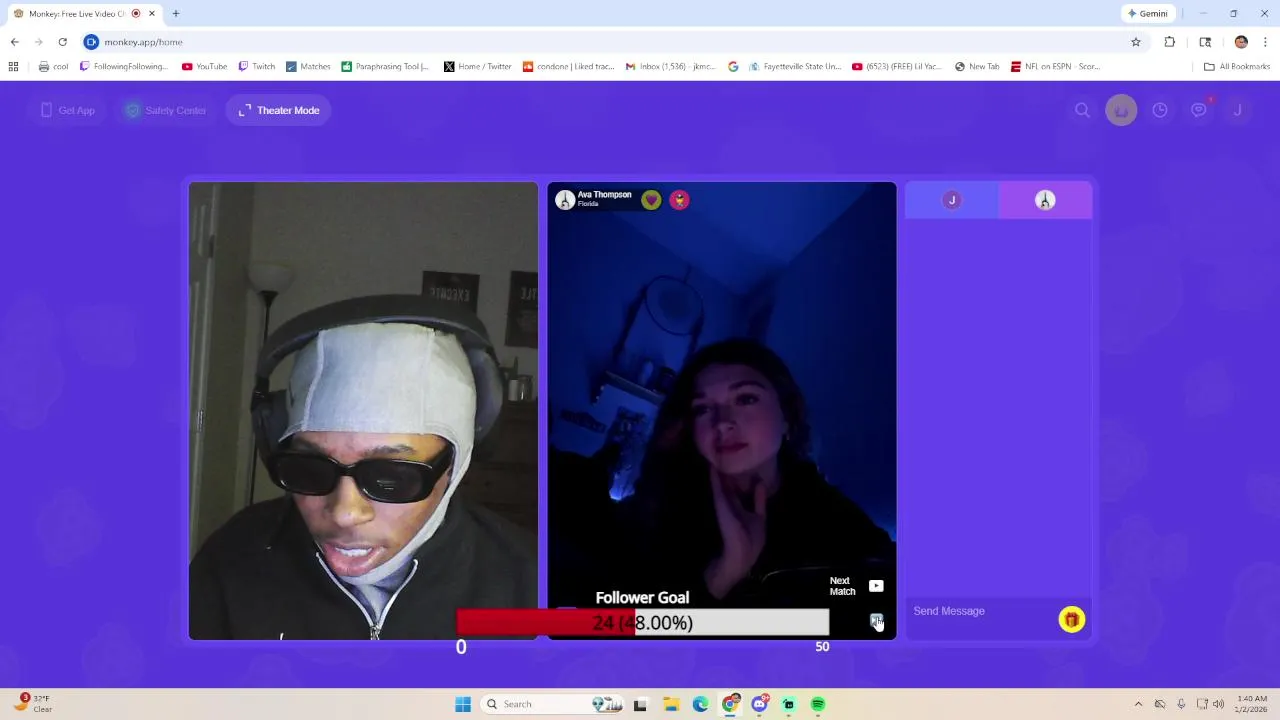Open Chrome three-dot menu
Image resolution: width=1280 pixels, height=720 pixels.
[1265, 42]
